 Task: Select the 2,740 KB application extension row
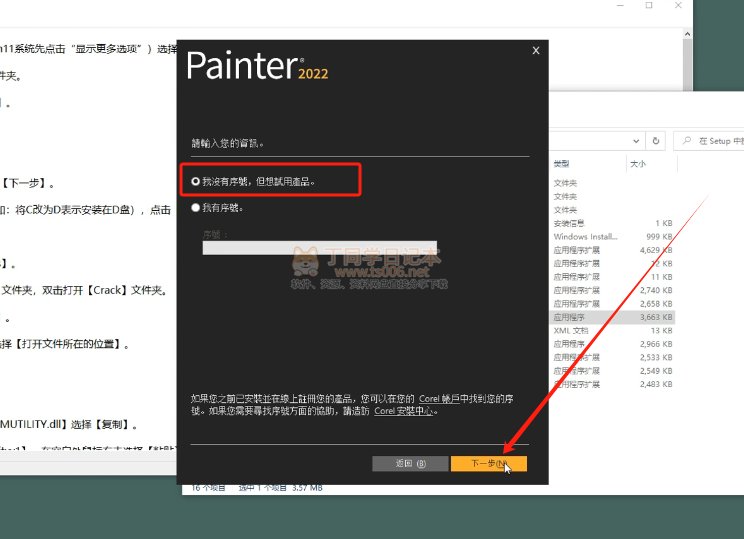613,290
